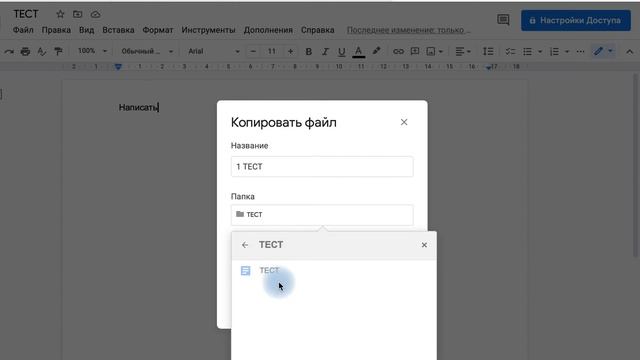Open the Справка menu

pyautogui.click(x=318, y=30)
